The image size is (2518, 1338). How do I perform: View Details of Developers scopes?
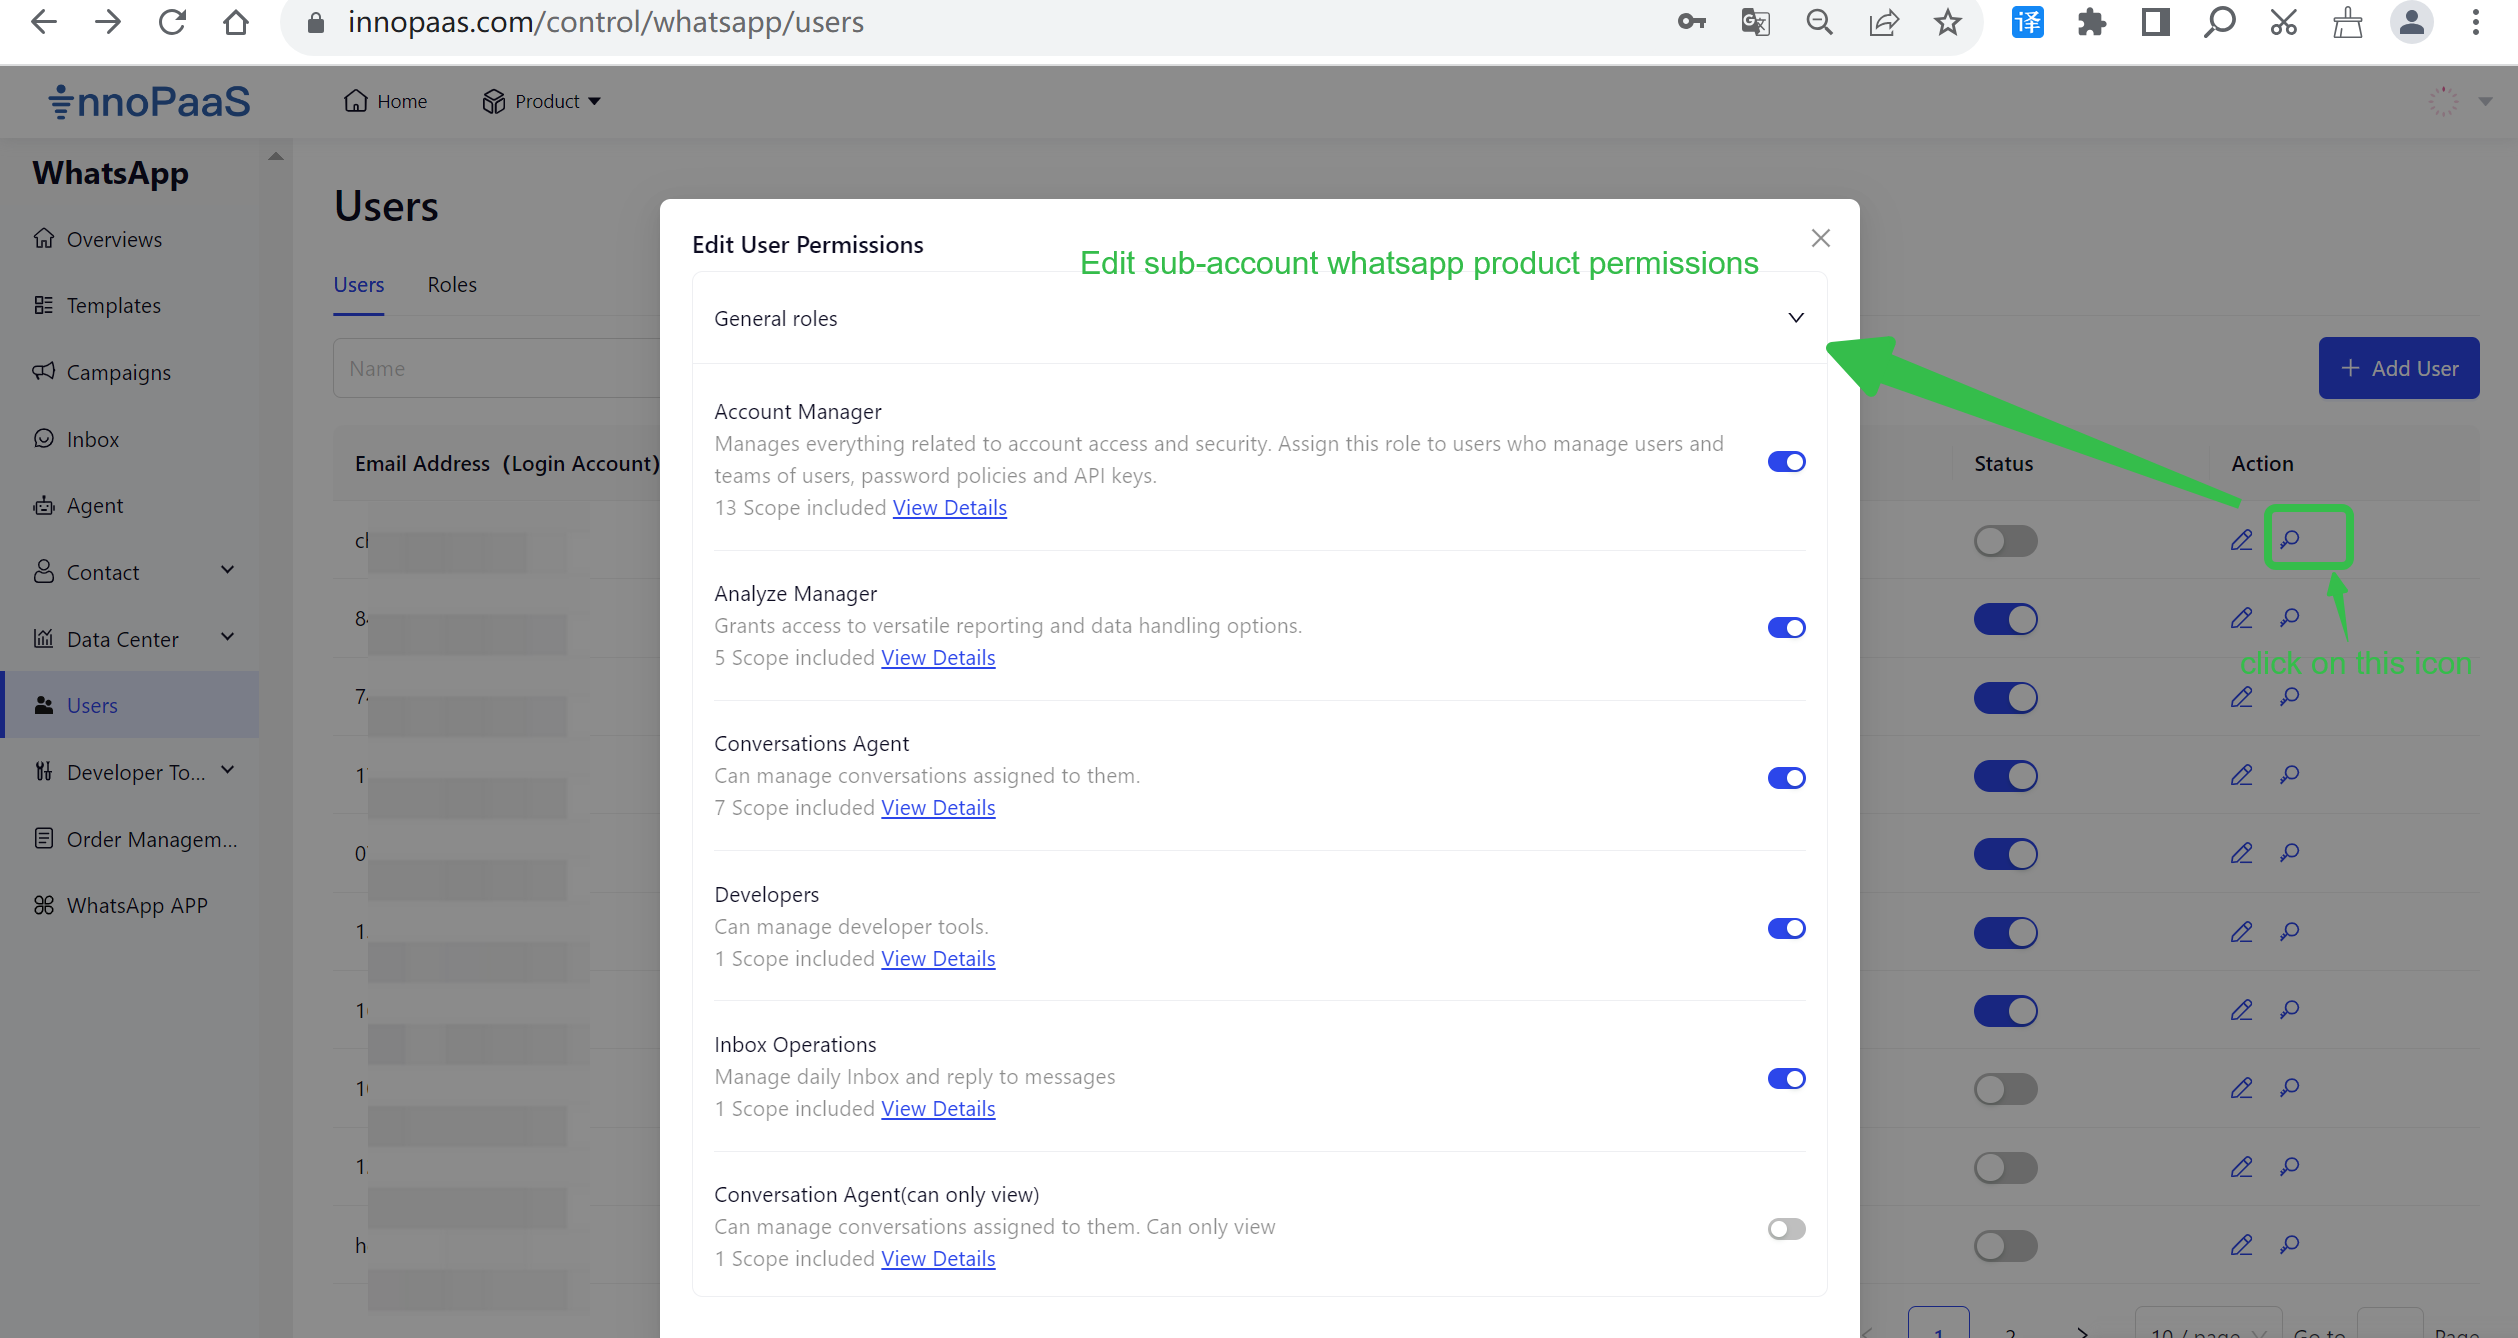[938, 959]
